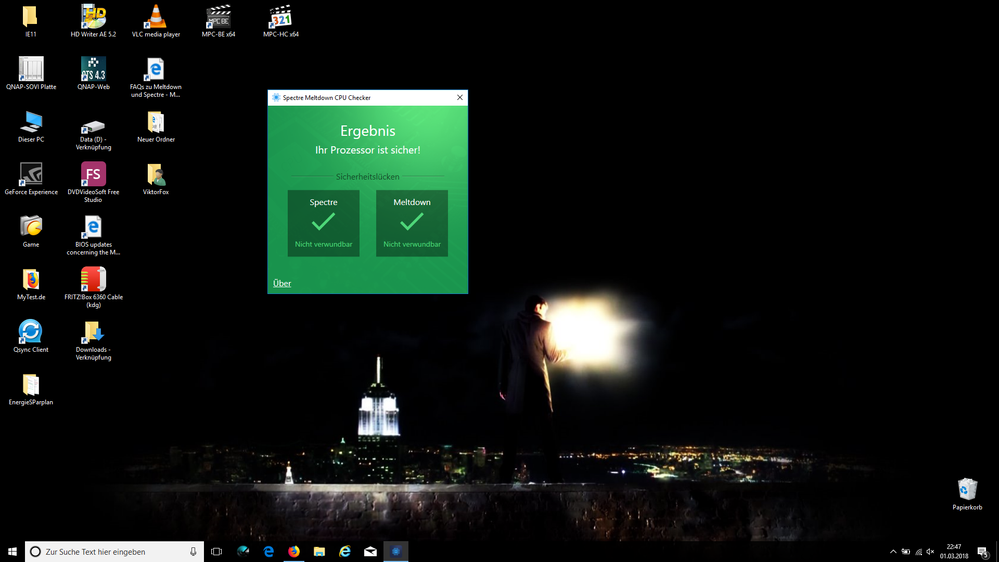Select the EnergieSParplan folder
The height and width of the screenshot is (562, 999).
pos(31,389)
